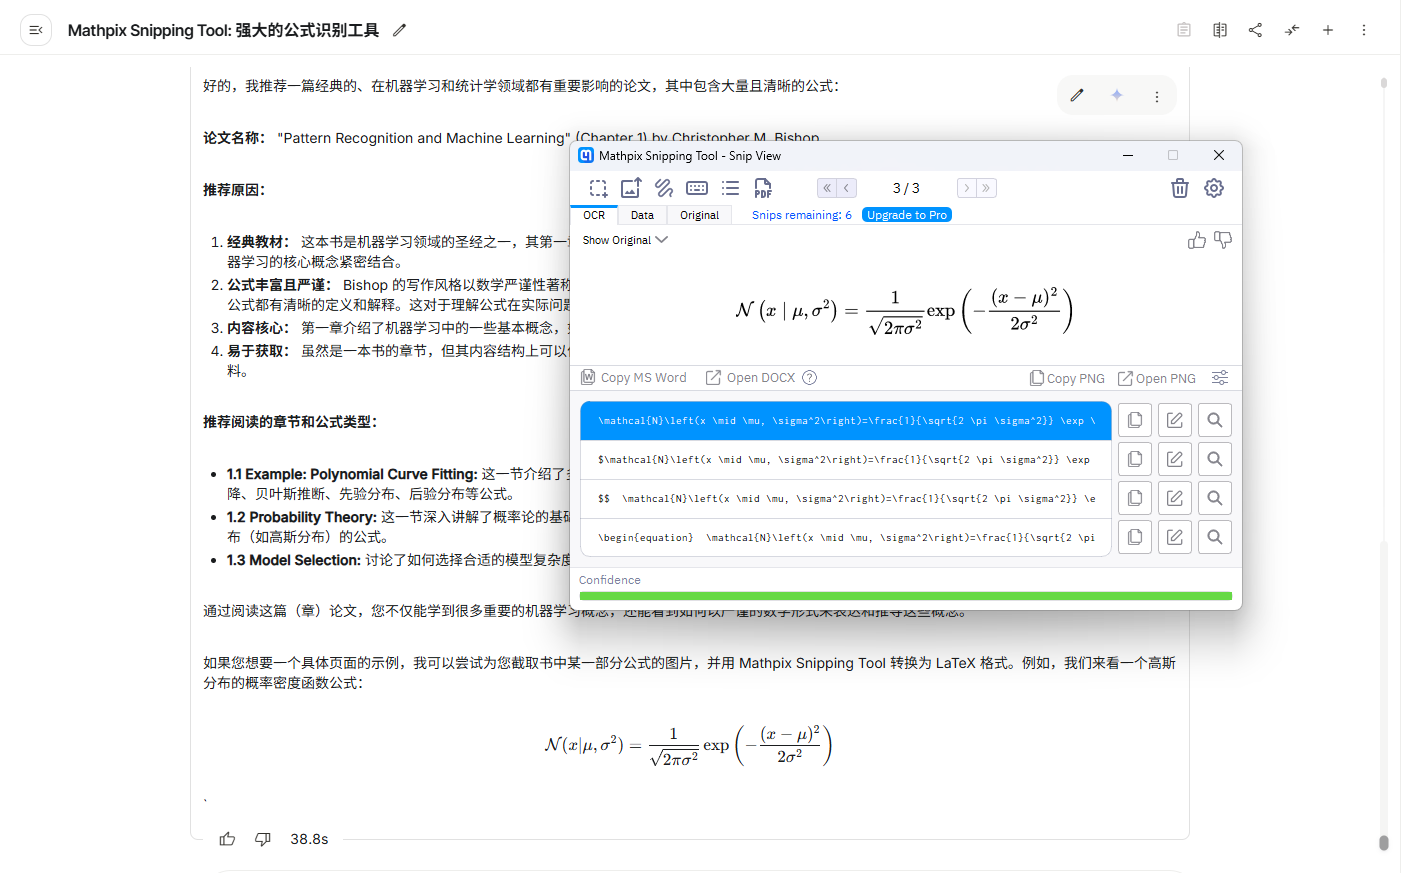Click Open DOCX
The height and width of the screenshot is (873, 1401).
click(750, 378)
